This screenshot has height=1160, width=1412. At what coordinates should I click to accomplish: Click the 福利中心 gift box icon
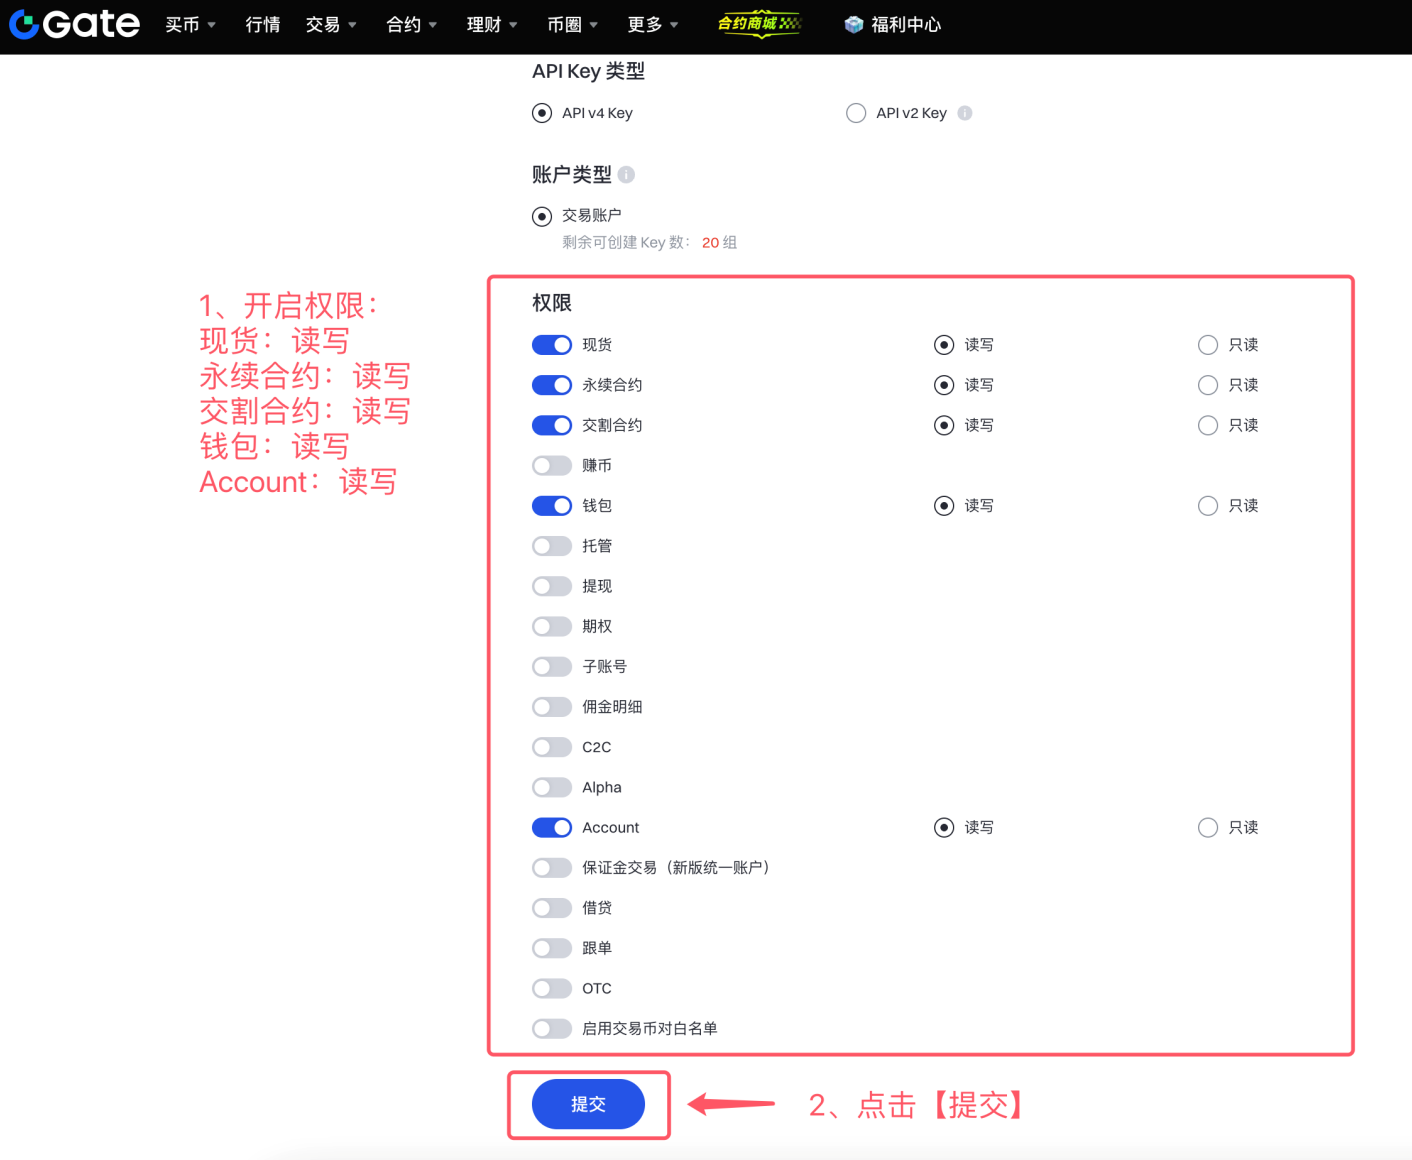855,24
